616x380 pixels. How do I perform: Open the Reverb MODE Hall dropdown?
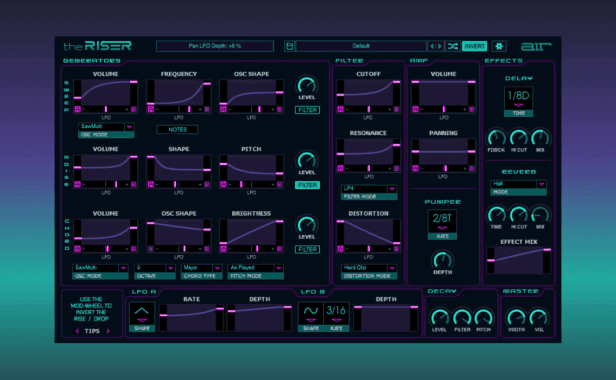(519, 184)
